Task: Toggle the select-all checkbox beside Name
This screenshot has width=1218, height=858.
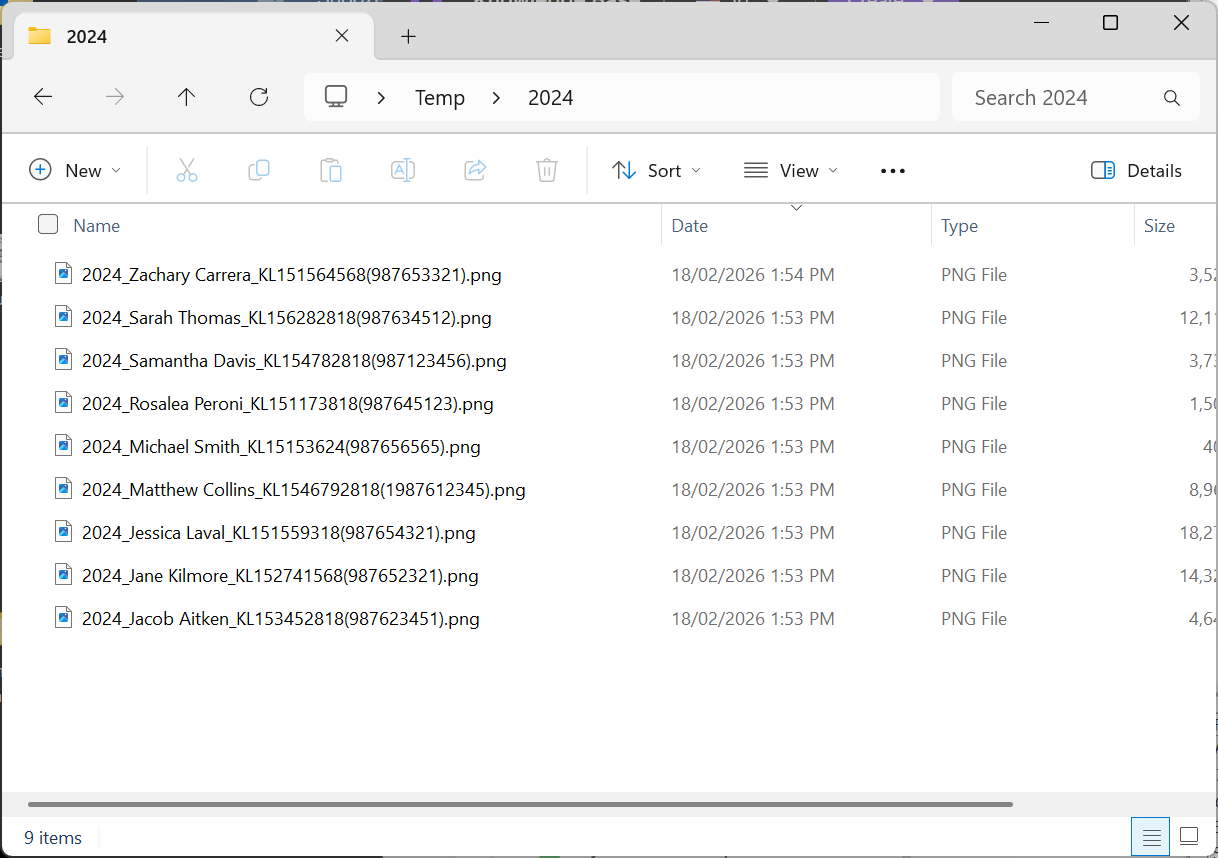Action: pos(48,225)
